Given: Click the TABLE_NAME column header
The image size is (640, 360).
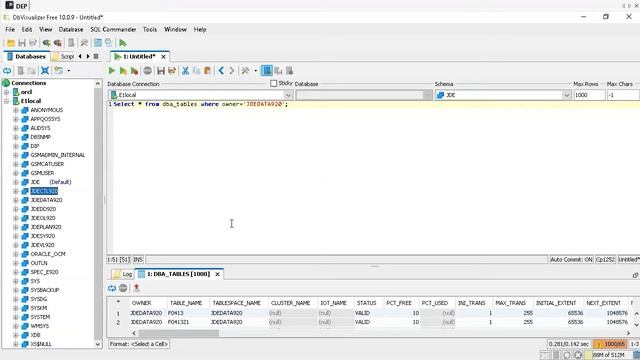Looking at the screenshot, I should [x=186, y=303].
